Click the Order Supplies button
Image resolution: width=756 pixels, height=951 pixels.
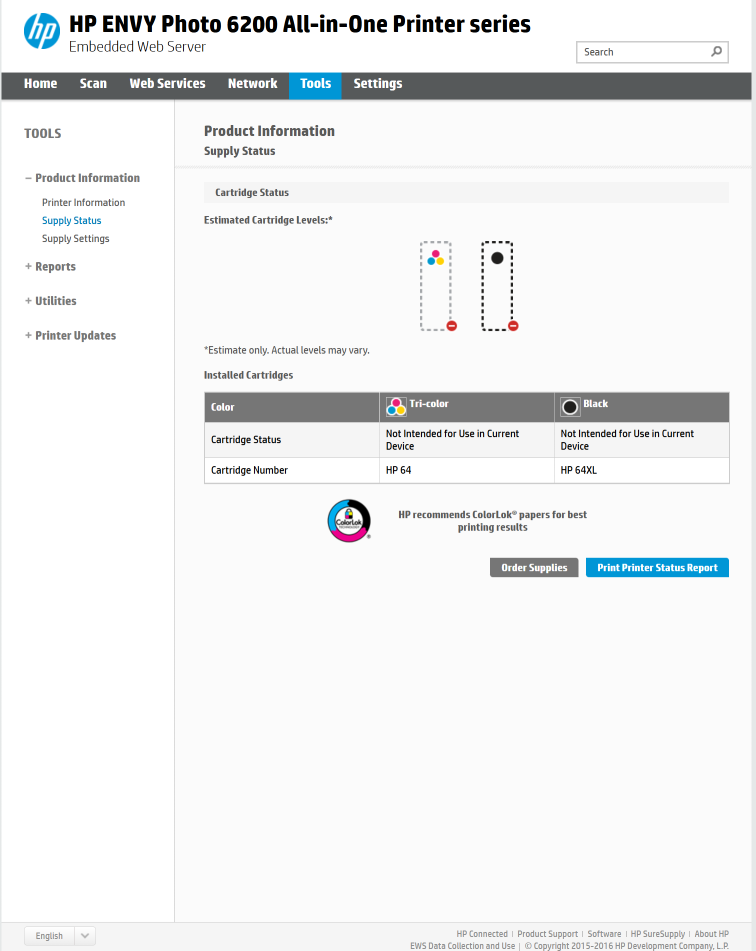tap(534, 568)
